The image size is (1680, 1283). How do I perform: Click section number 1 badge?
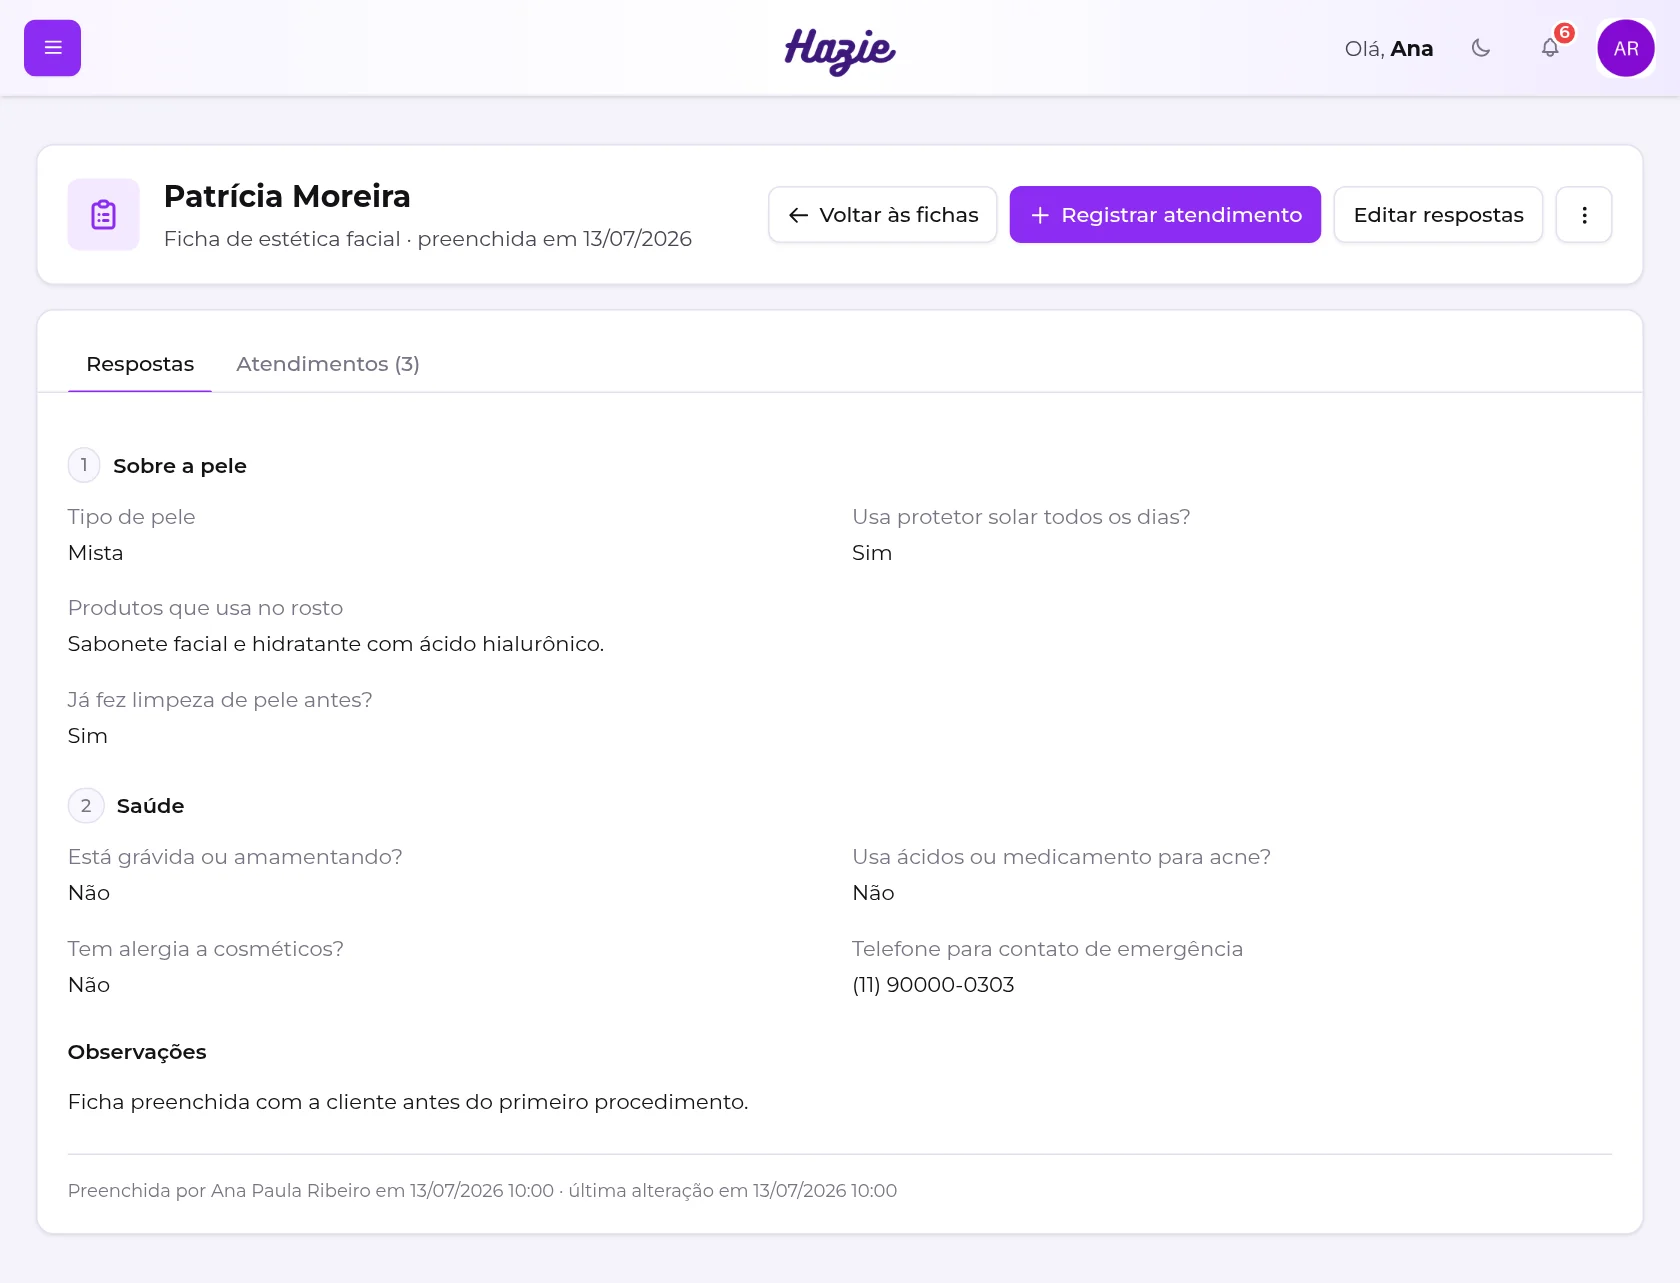(84, 465)
